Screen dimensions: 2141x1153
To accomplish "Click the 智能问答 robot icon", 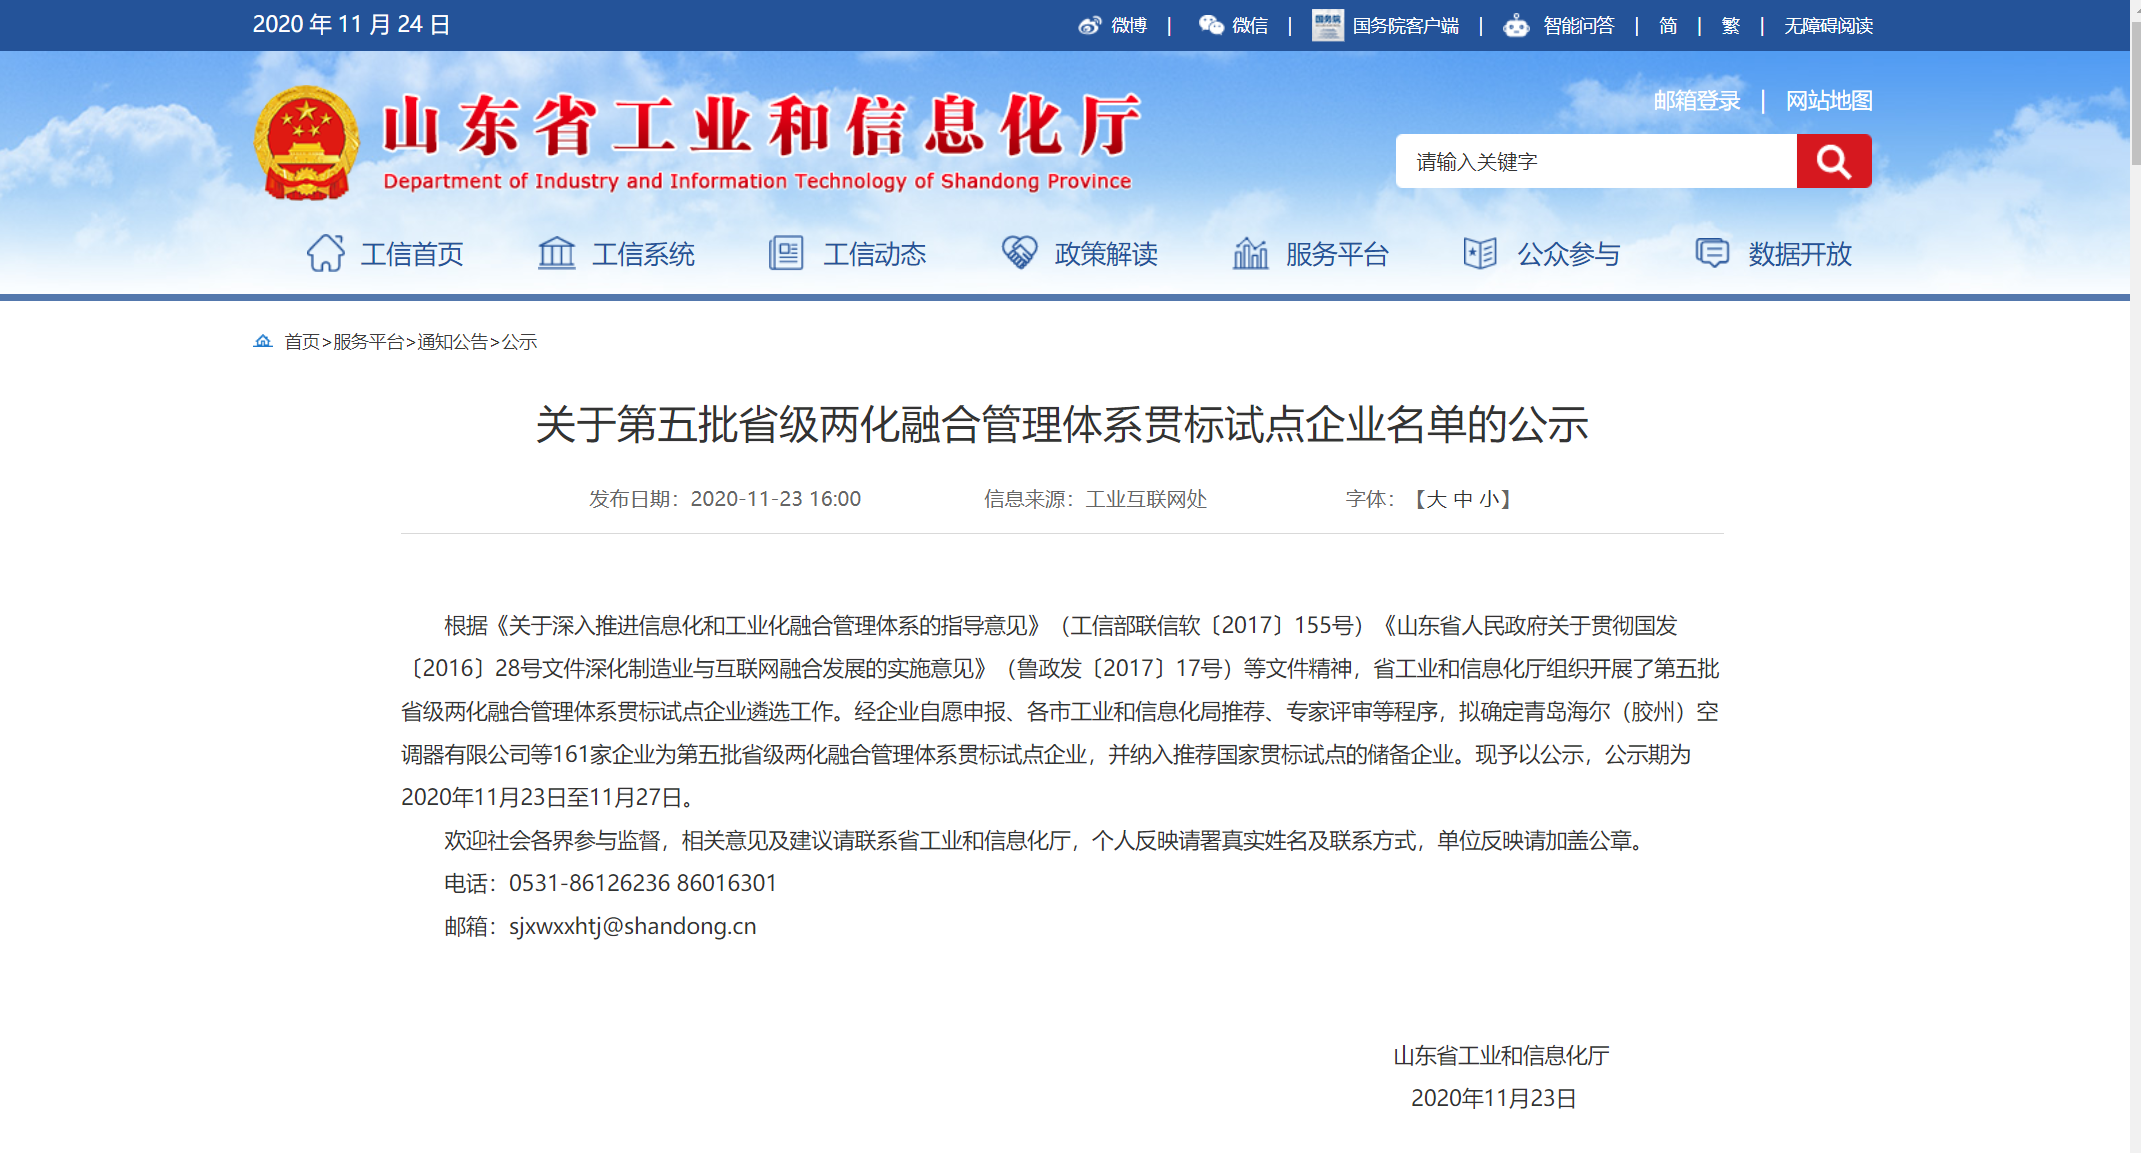I will [1515, 25].
